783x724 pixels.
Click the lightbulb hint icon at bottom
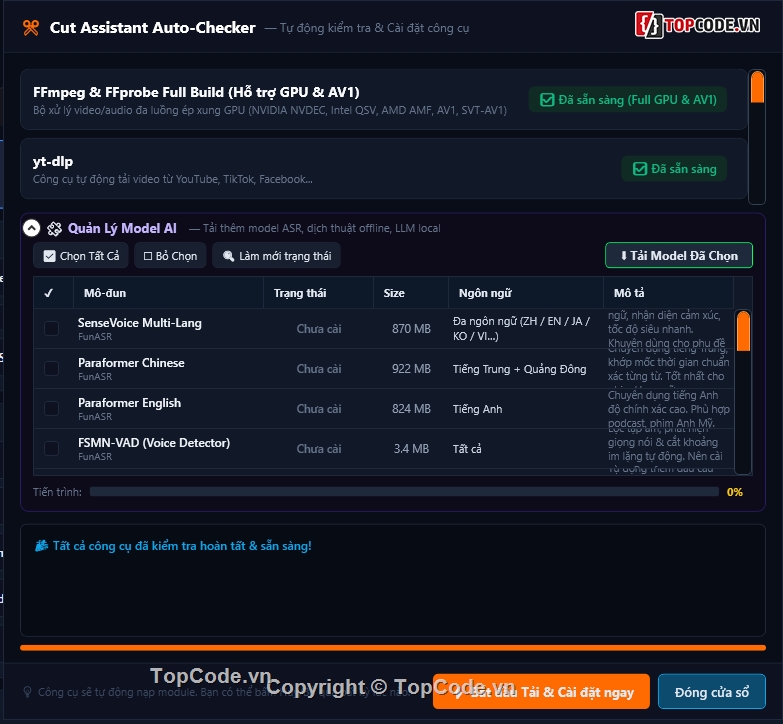(27, 692)
